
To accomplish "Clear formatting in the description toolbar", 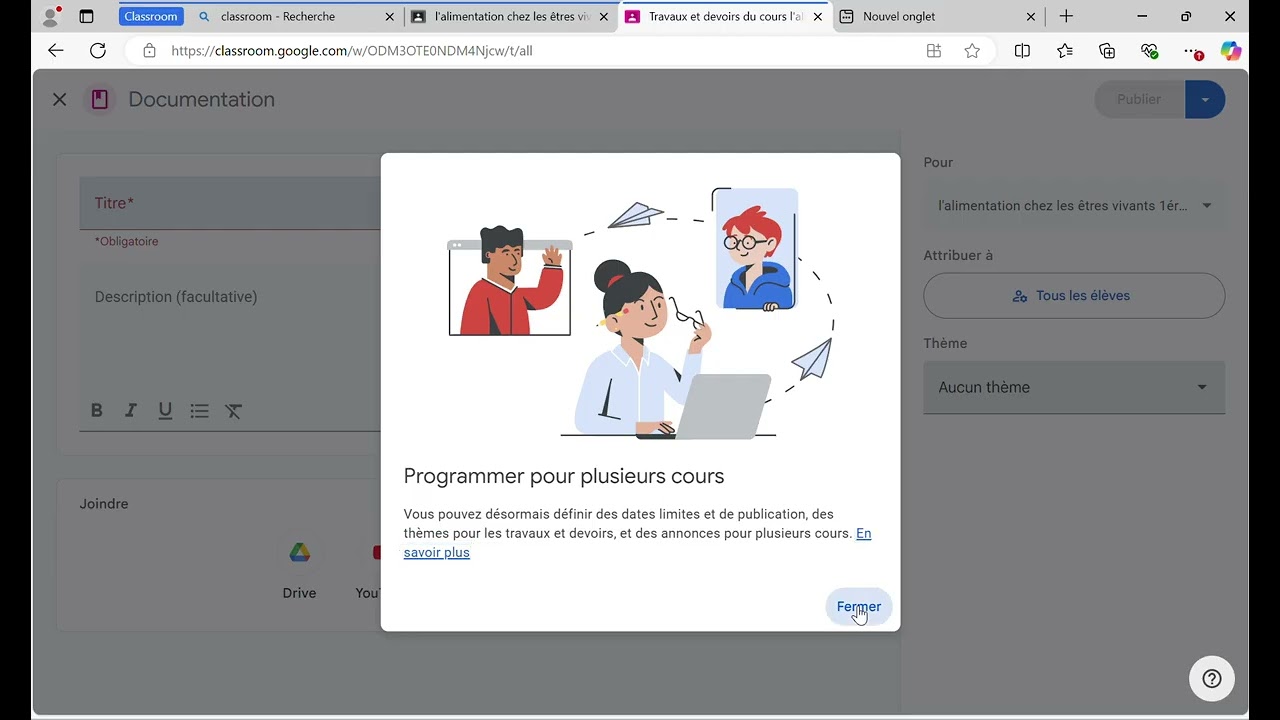I will 233,411.
